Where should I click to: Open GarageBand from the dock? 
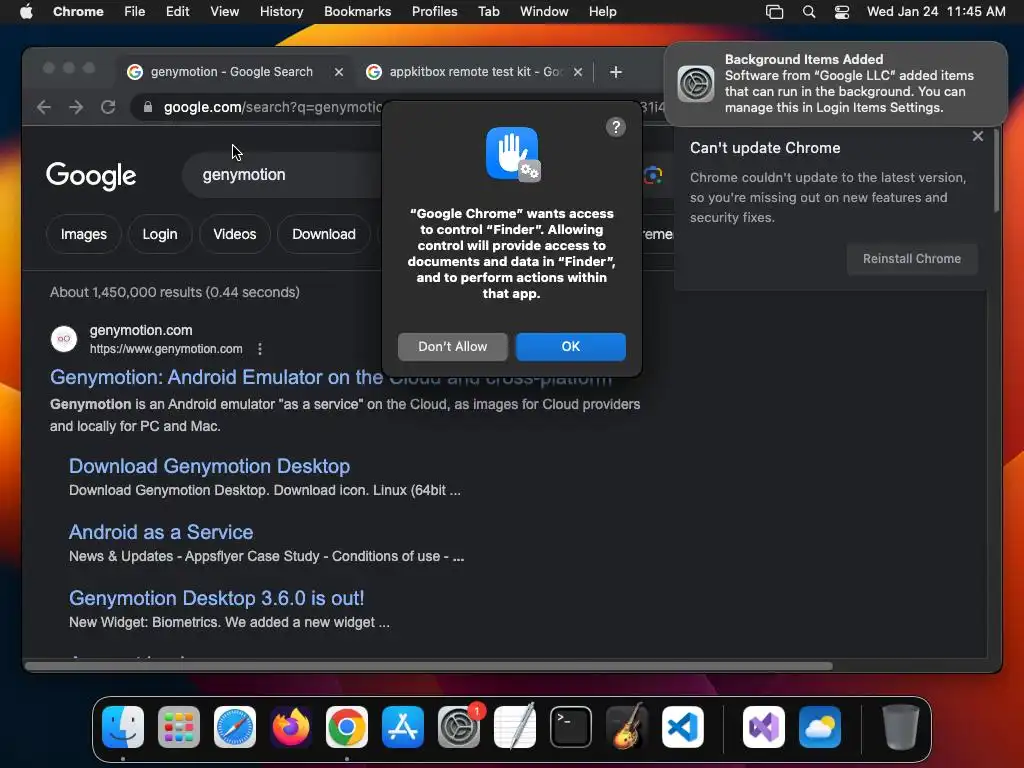[x=627, y=727]
